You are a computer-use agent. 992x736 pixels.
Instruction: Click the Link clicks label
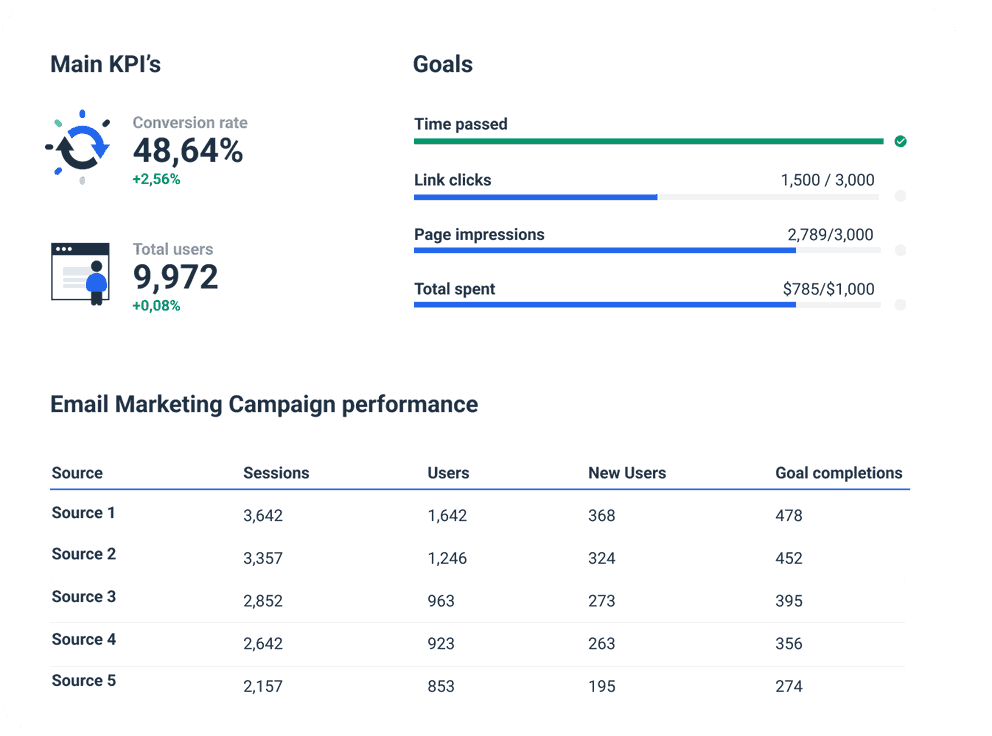452,180
